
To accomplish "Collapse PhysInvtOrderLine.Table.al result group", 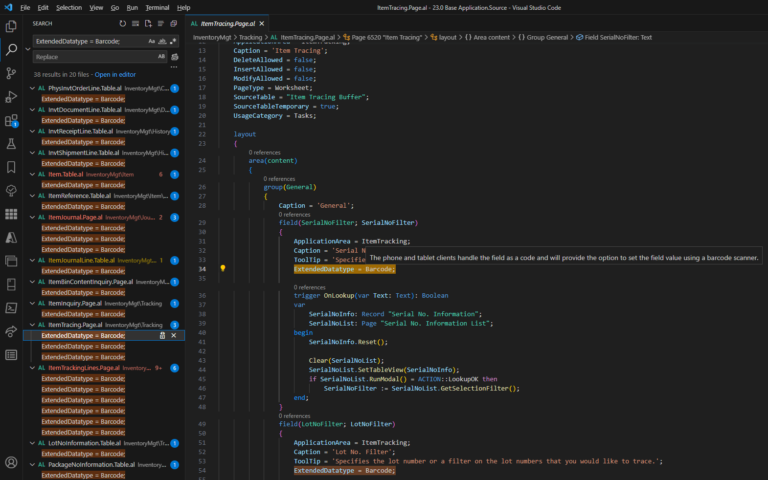I will pyautogui.click(x=32, y=89).
